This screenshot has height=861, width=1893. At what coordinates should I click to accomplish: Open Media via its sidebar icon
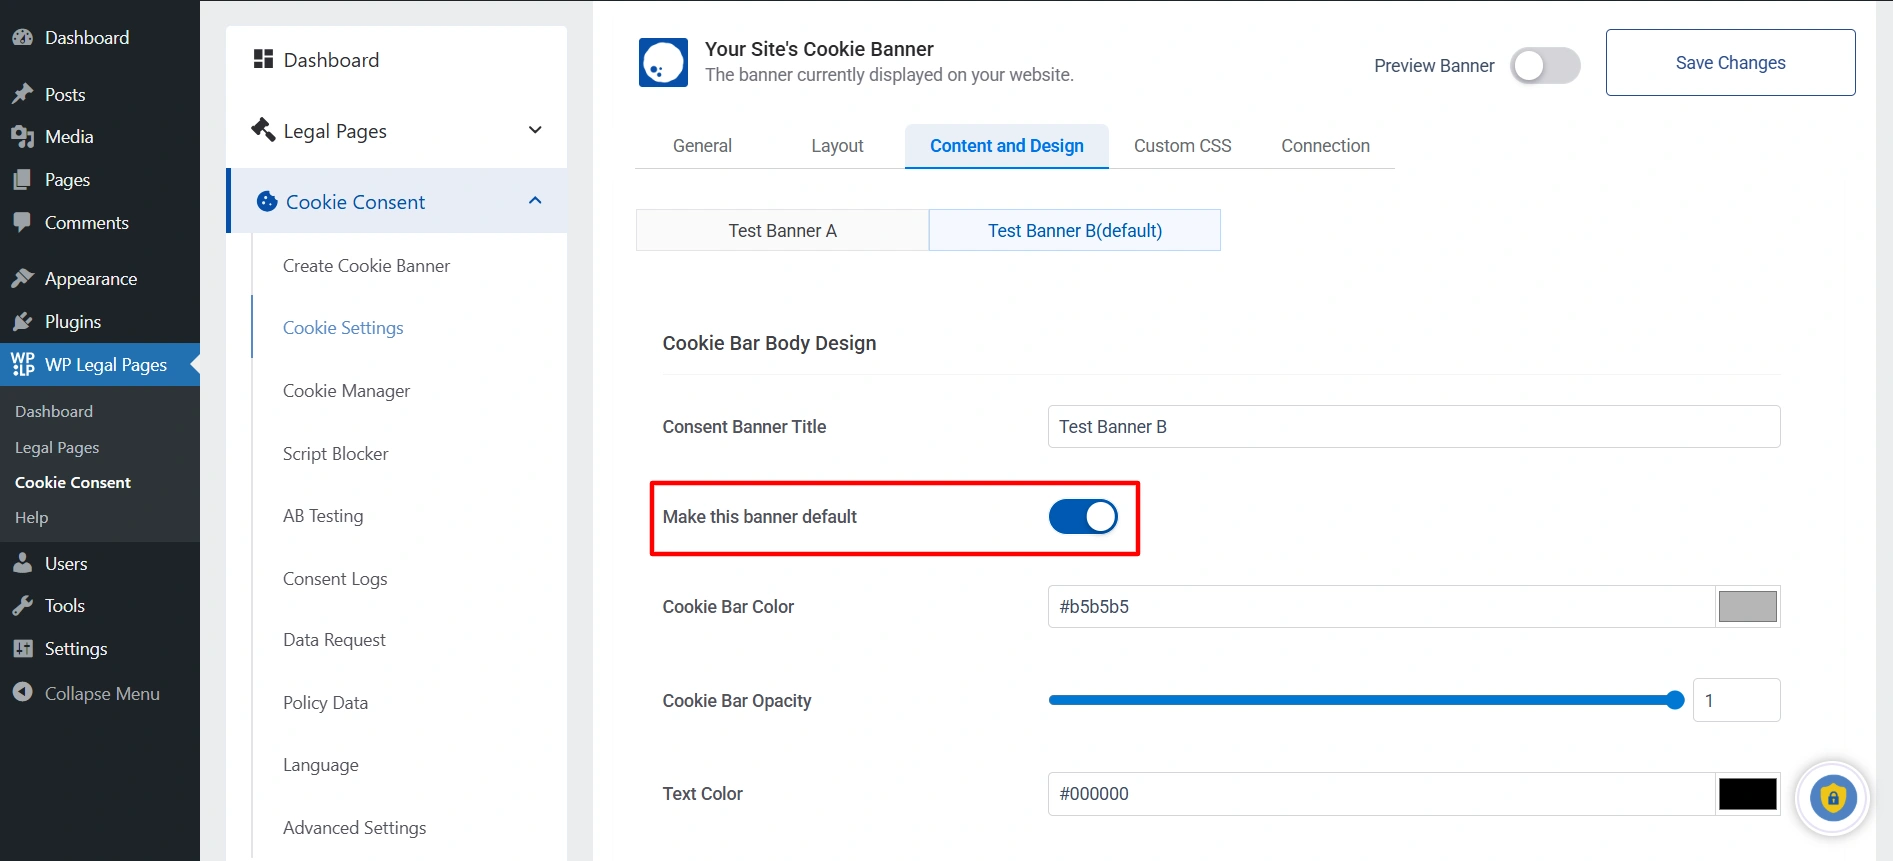22,137
